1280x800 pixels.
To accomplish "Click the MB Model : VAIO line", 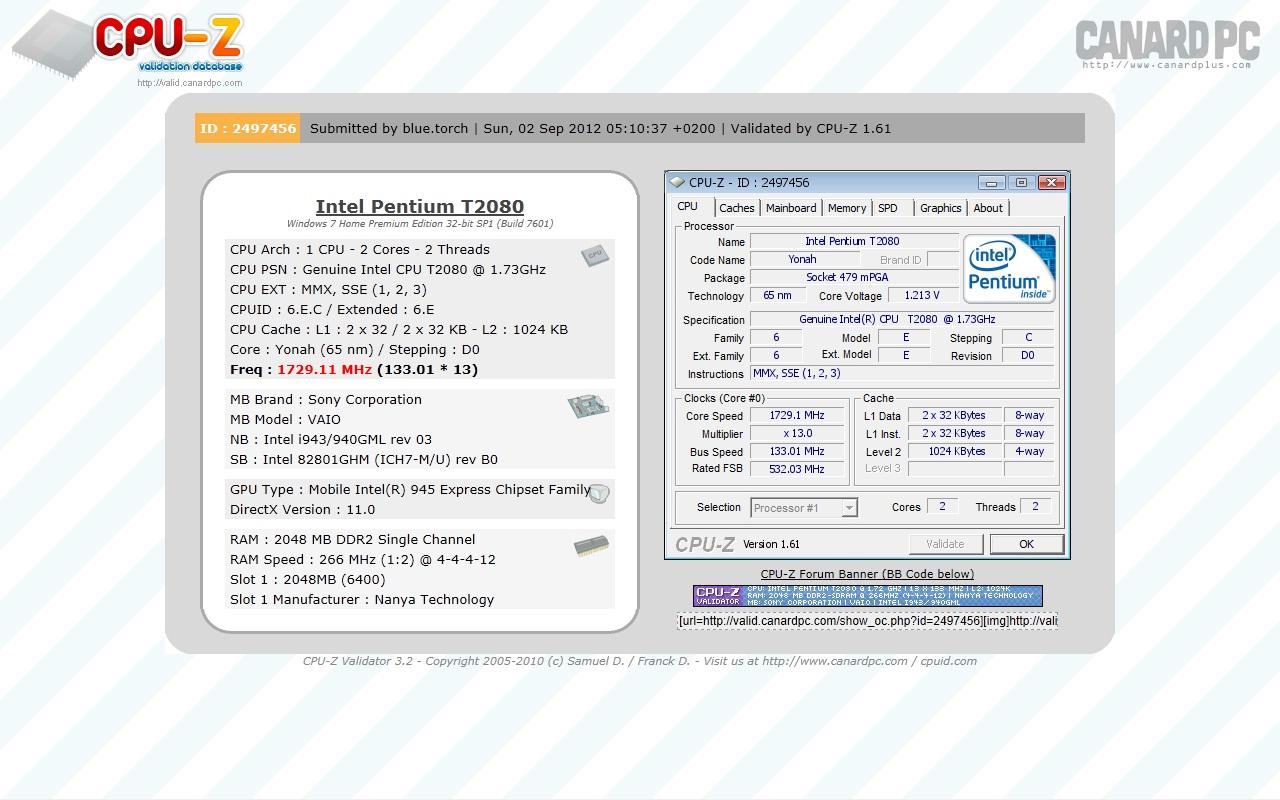I will 285,419.
